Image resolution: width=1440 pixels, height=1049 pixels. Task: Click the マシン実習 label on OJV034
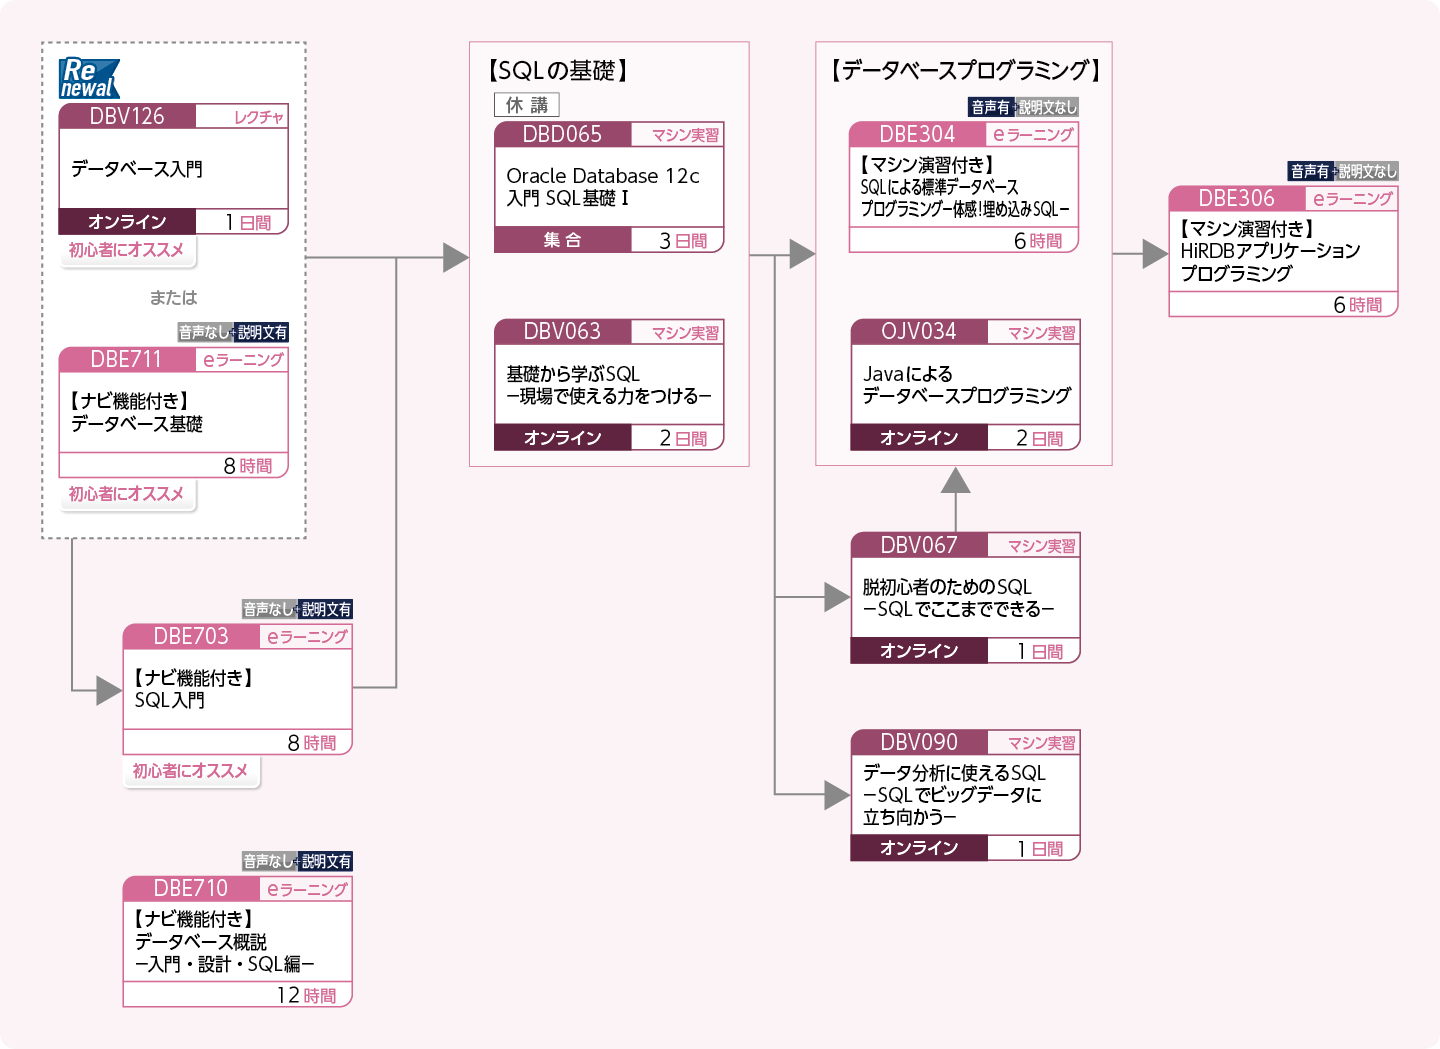coord(1041,333)
